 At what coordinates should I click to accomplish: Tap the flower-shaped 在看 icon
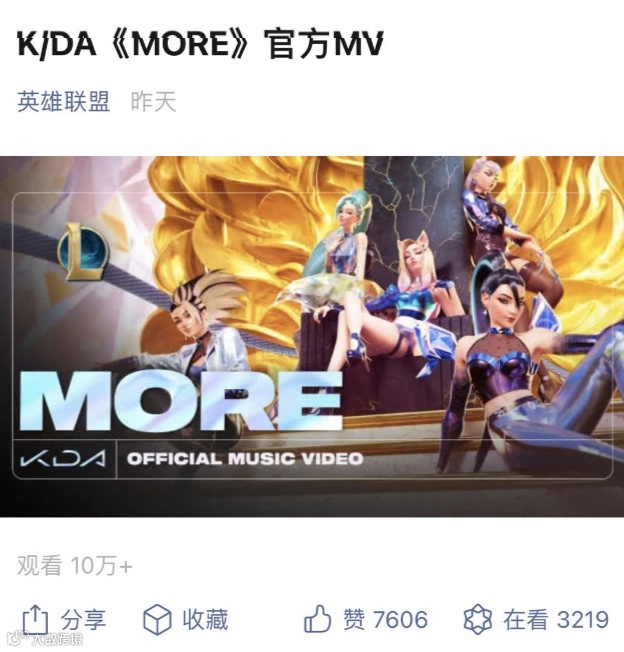pos(478,620)
